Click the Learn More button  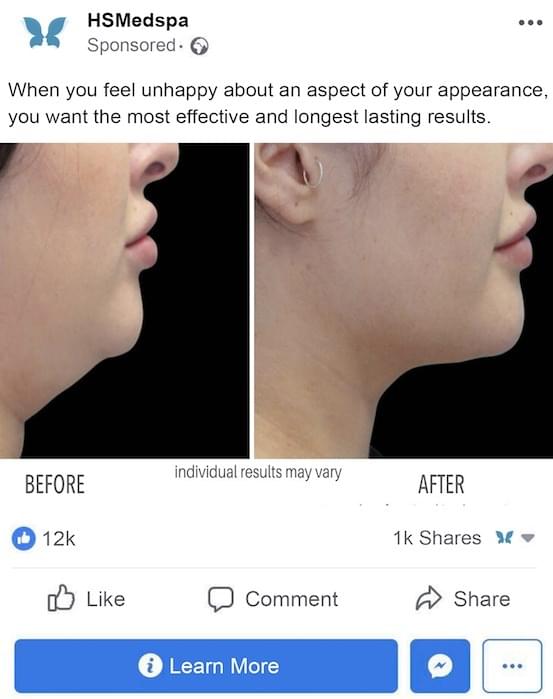[x=206, y=666]
